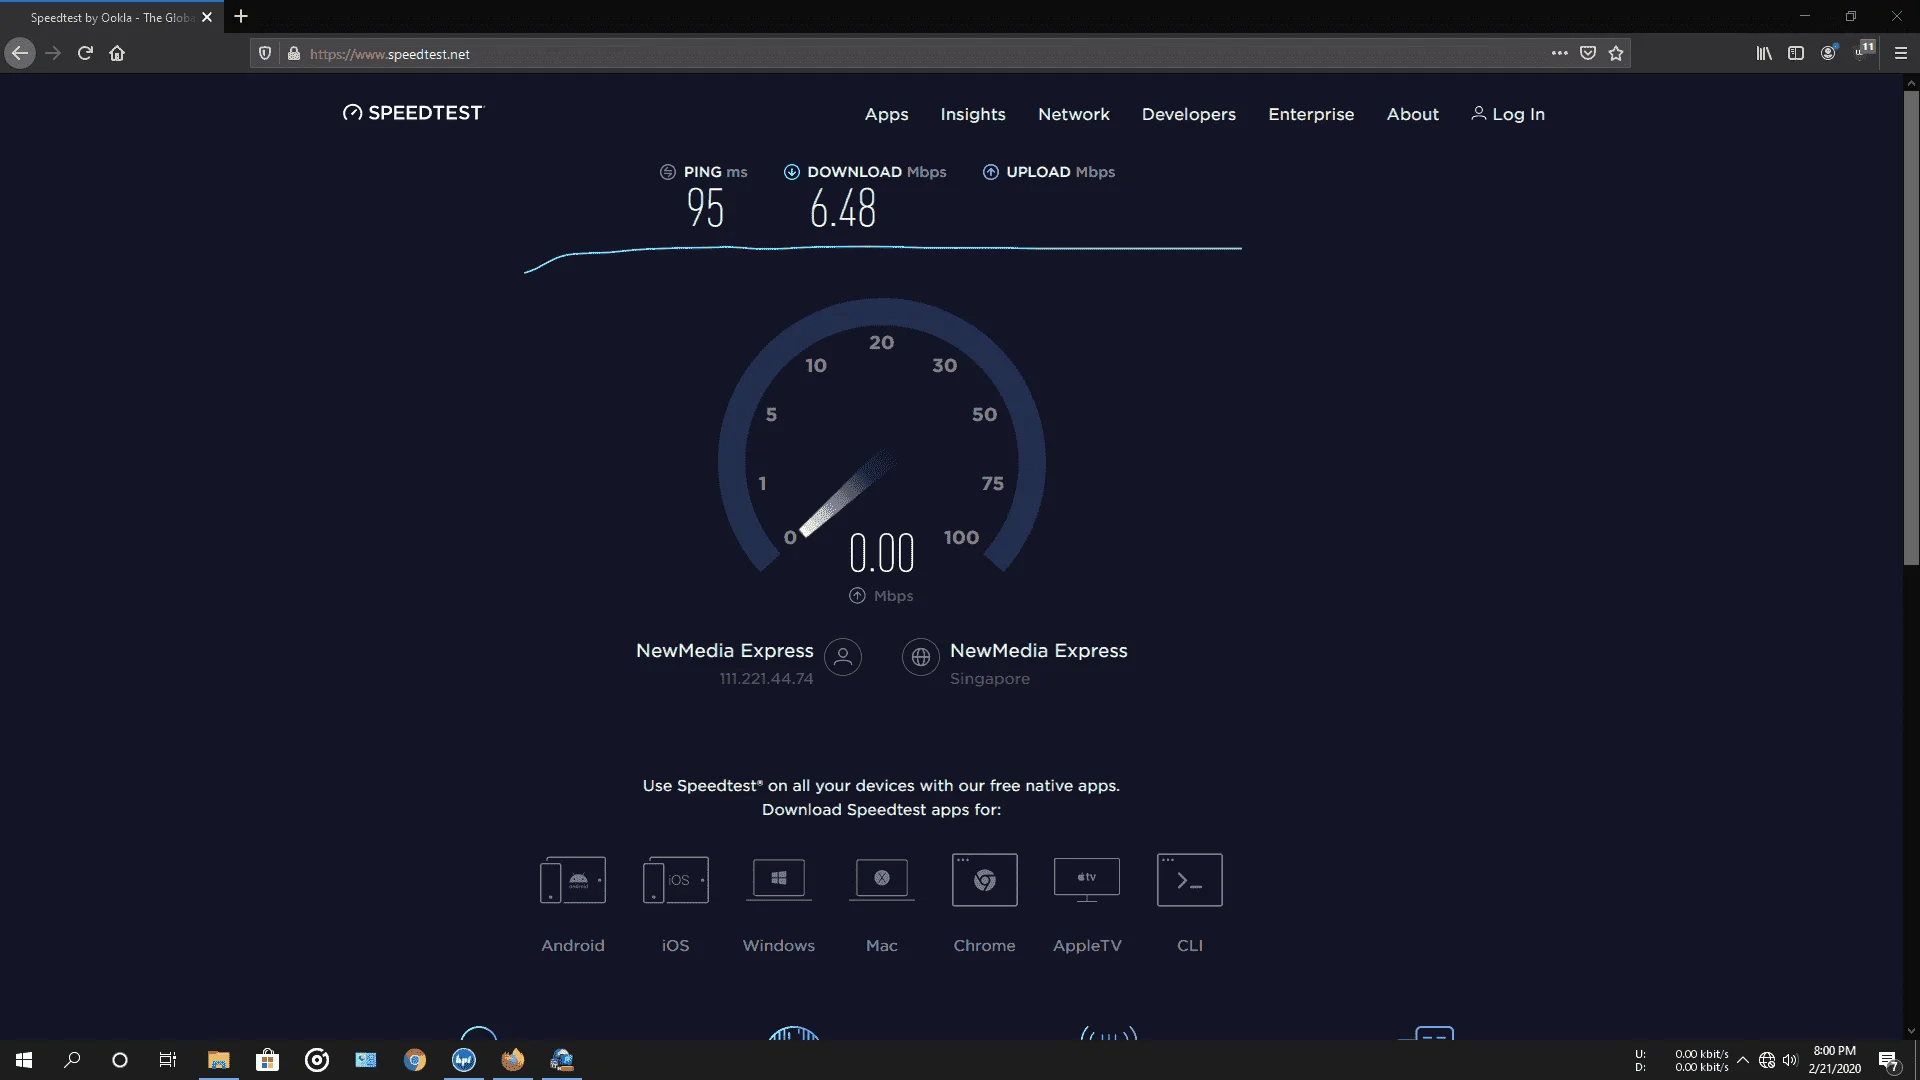
Task: Switch to Firefox in the taskbar
Action: click(x=513, y=1060)
